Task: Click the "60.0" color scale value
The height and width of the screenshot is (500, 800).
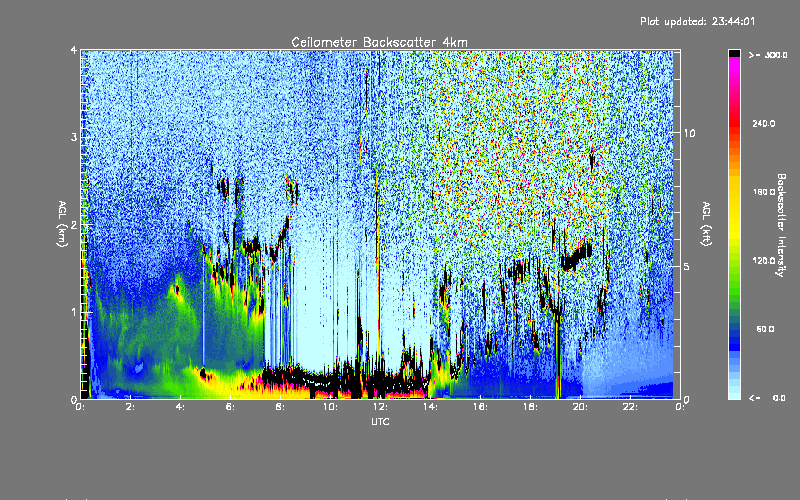Action: (x=765, y=329)
